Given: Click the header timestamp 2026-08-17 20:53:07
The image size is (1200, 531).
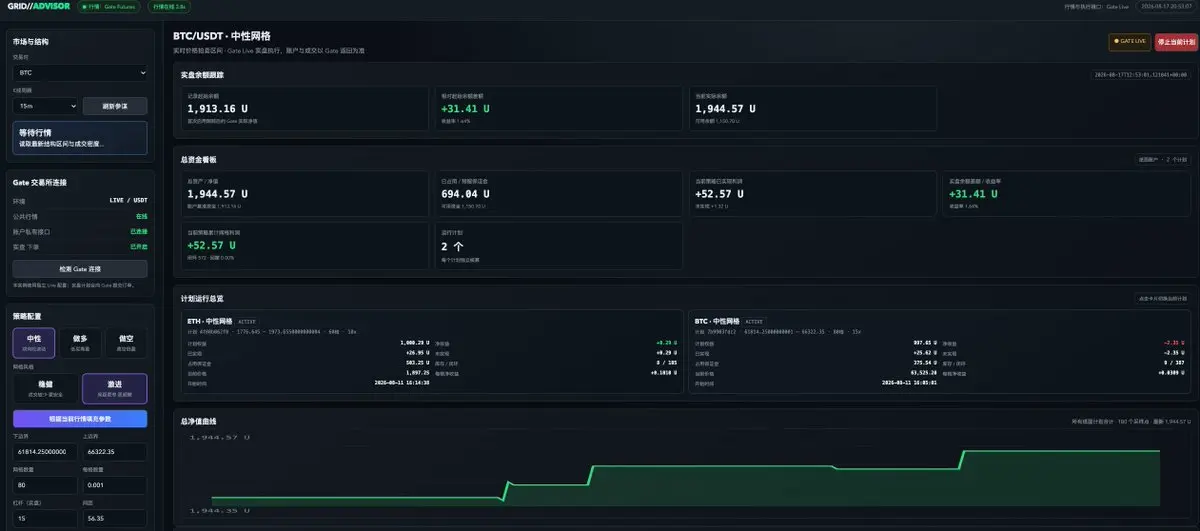Looking at the screenshot, I should point(1168,6).
